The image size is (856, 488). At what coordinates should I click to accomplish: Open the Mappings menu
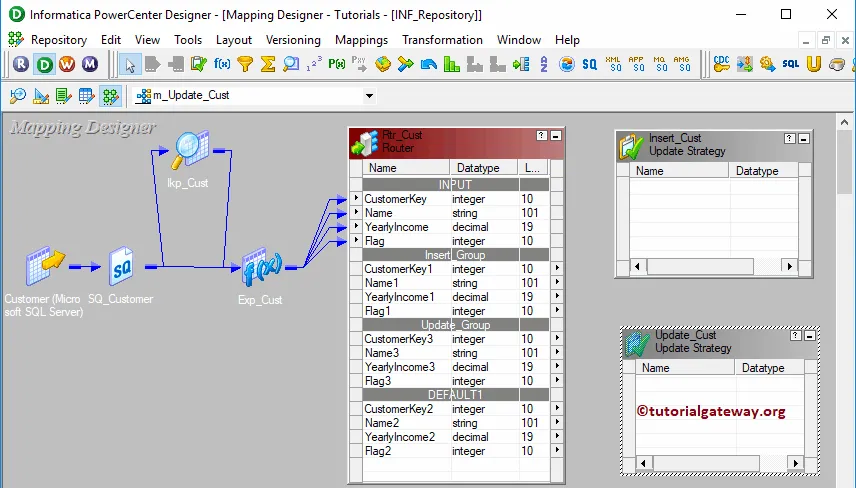click(361, 40)
